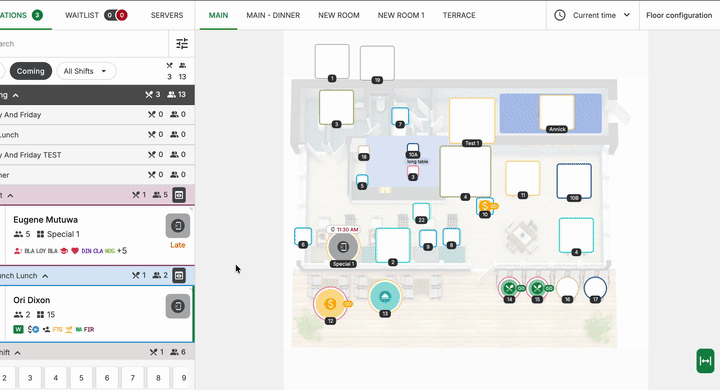Select round table 16 on terrace
This screenshot has width=720, height=390.
[567, 288]
